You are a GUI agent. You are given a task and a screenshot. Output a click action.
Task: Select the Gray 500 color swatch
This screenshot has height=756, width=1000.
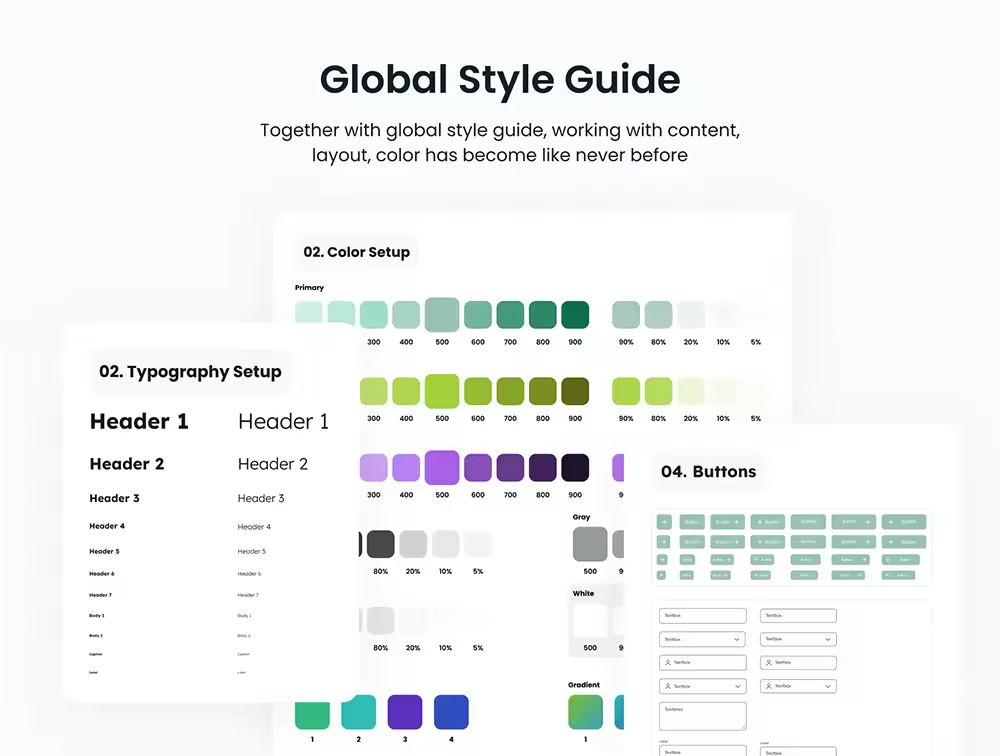tap(590, 545)
